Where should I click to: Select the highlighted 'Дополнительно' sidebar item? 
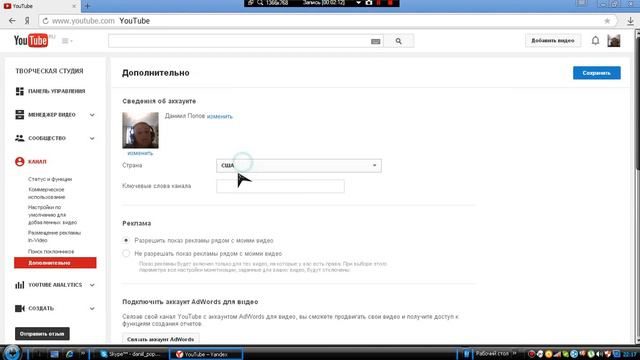[55, 263]
